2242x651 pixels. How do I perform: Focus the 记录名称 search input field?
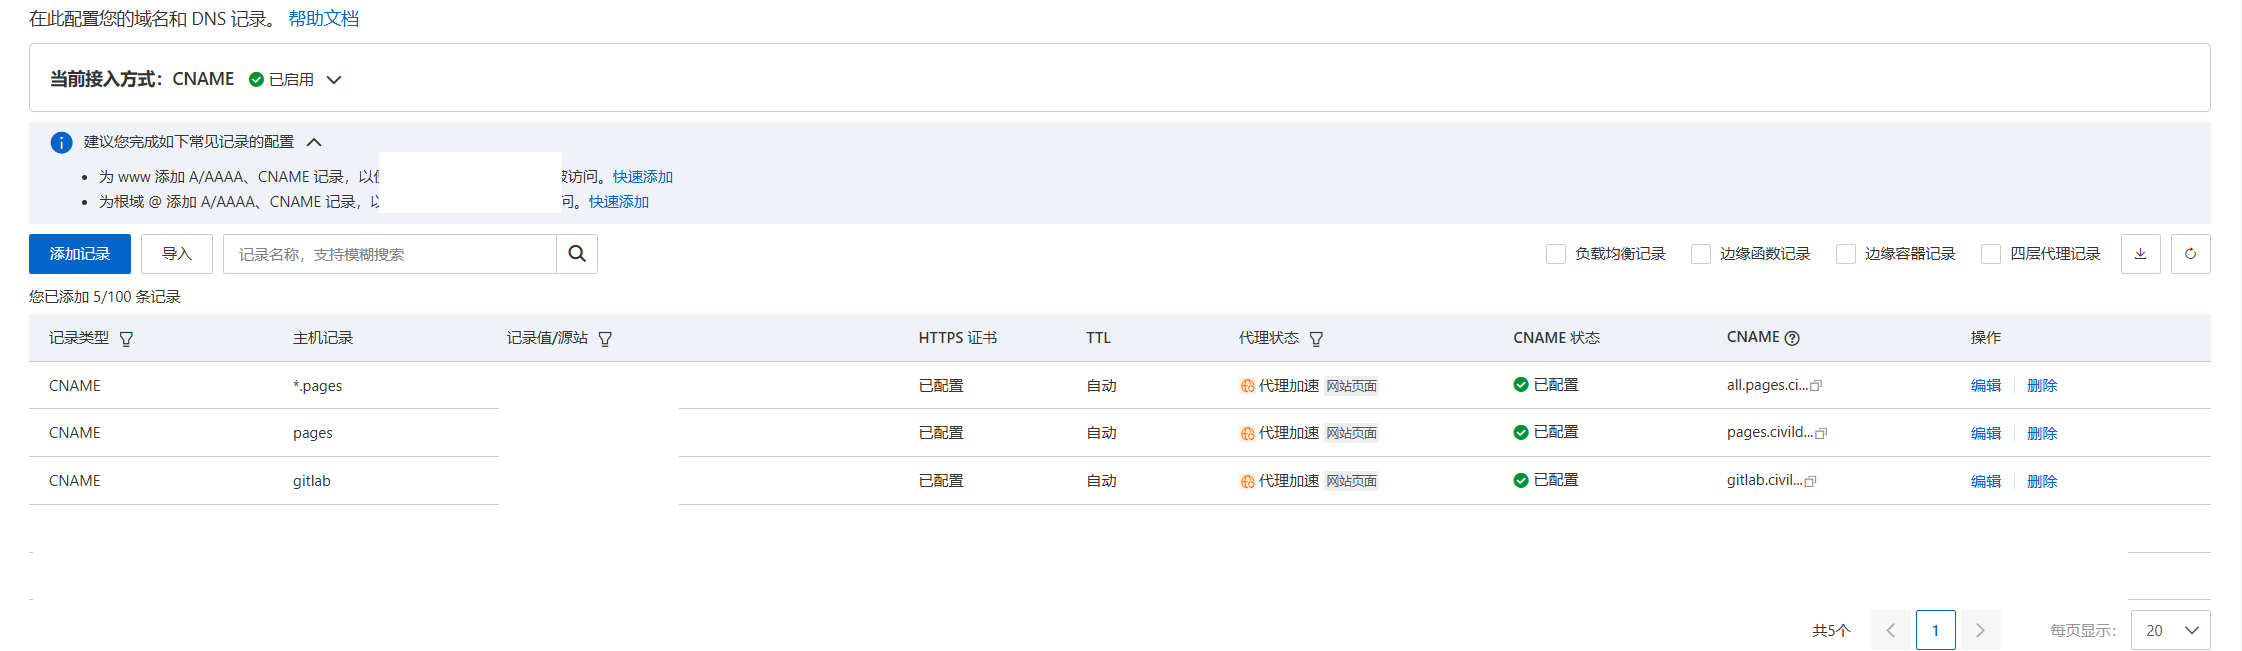(390, 254)
